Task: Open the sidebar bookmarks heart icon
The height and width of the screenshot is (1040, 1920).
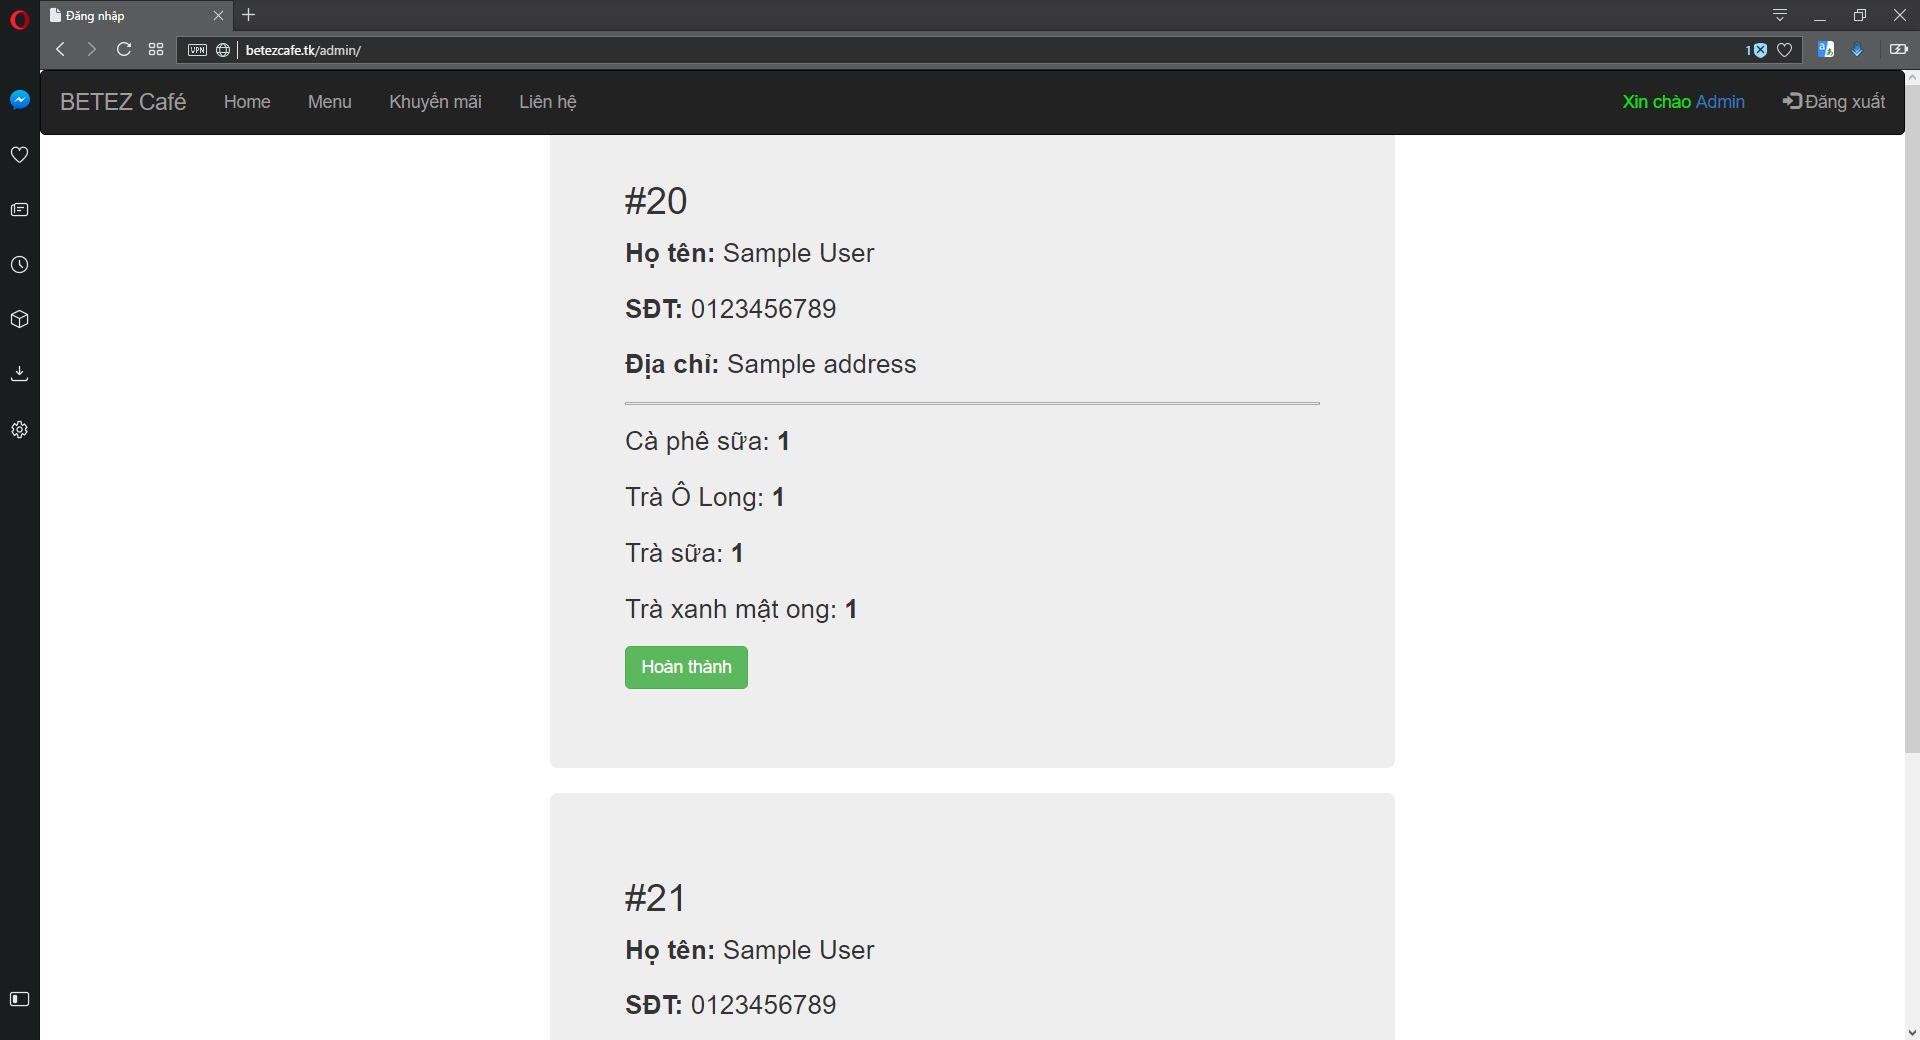Action: click(19, 155)
